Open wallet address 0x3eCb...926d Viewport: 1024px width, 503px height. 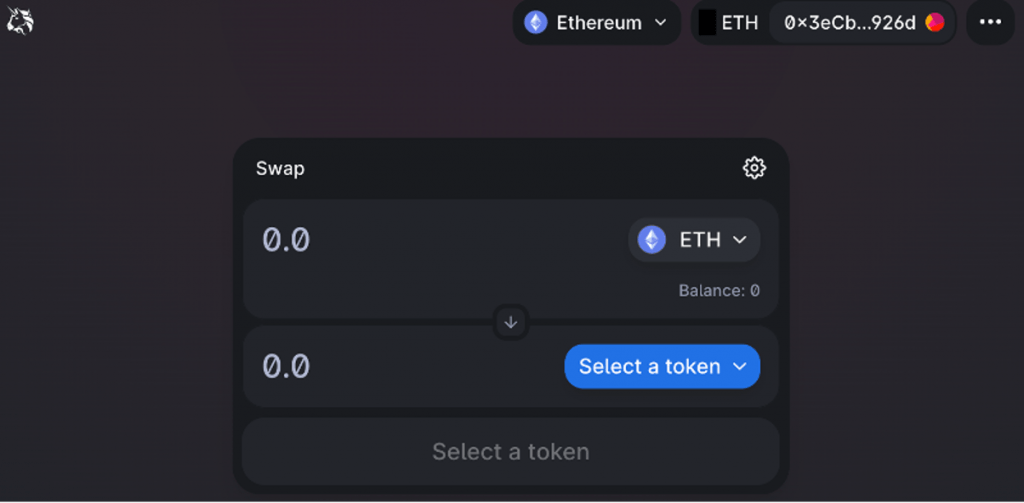point(850,22)
